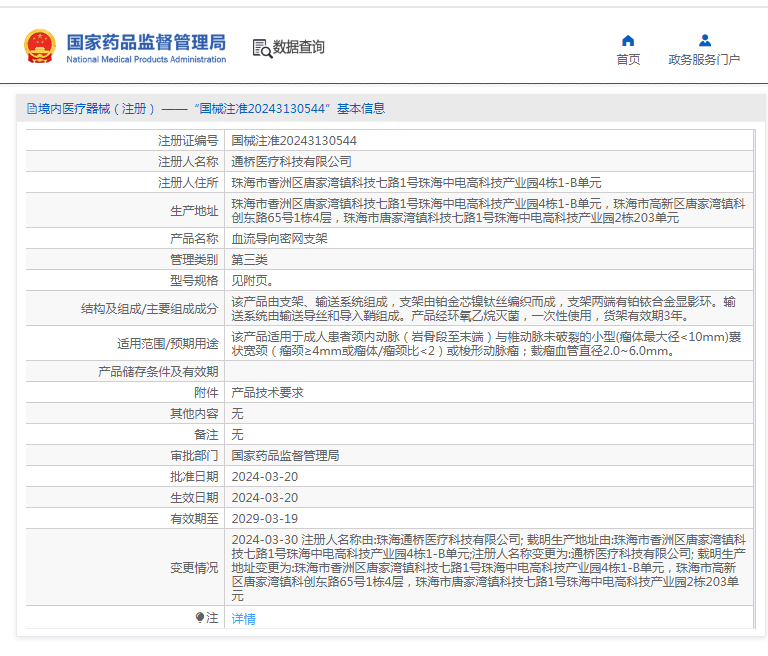Open the 详情 link
768x656 pixels.
coord(243,619)
